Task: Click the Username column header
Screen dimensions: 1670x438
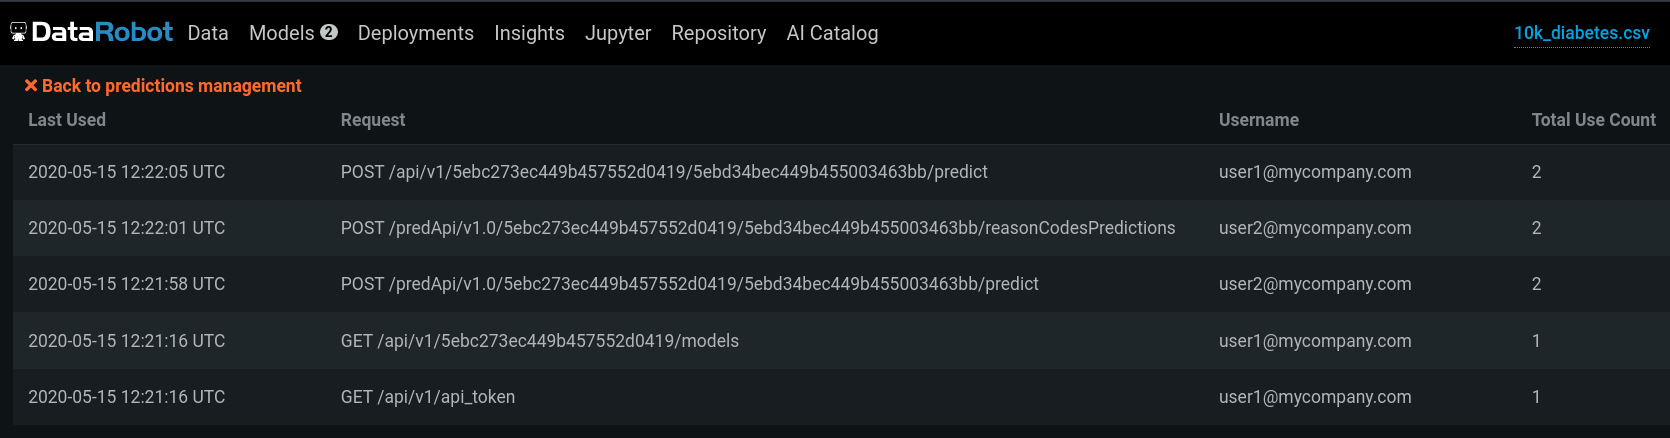Action: [x=1258, y=120]
